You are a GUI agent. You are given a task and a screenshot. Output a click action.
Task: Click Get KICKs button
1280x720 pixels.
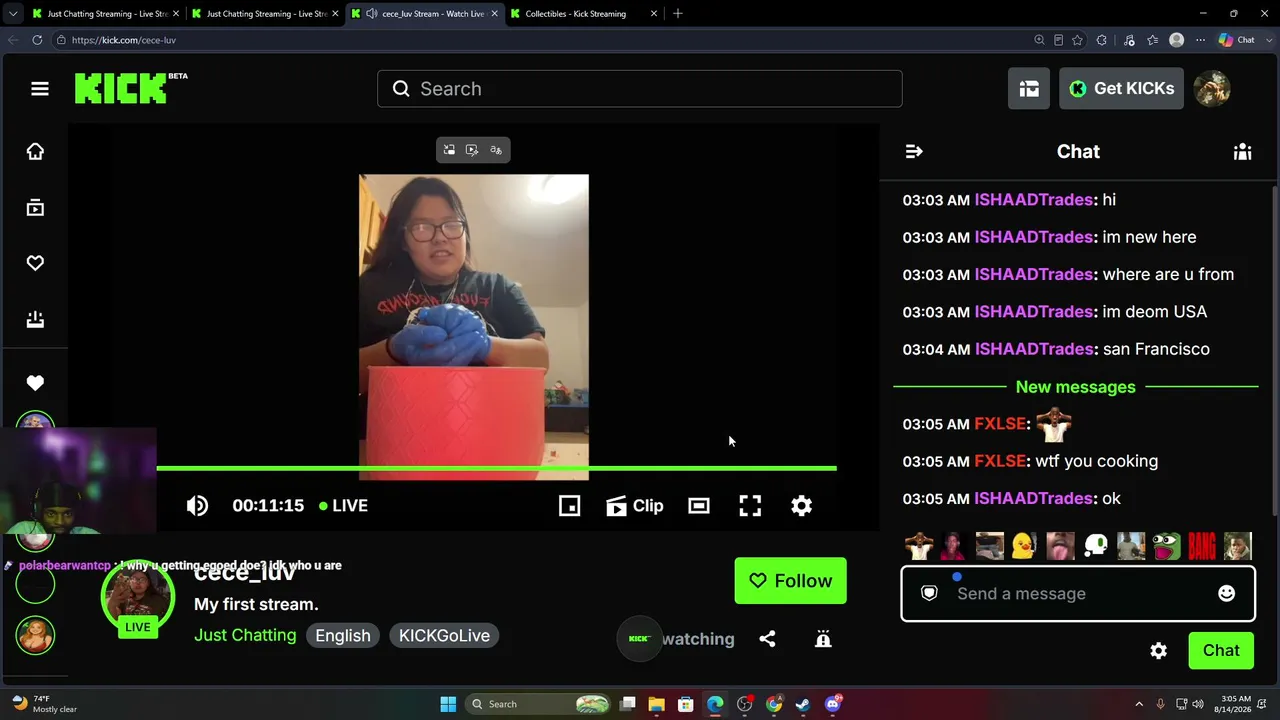1121,89
